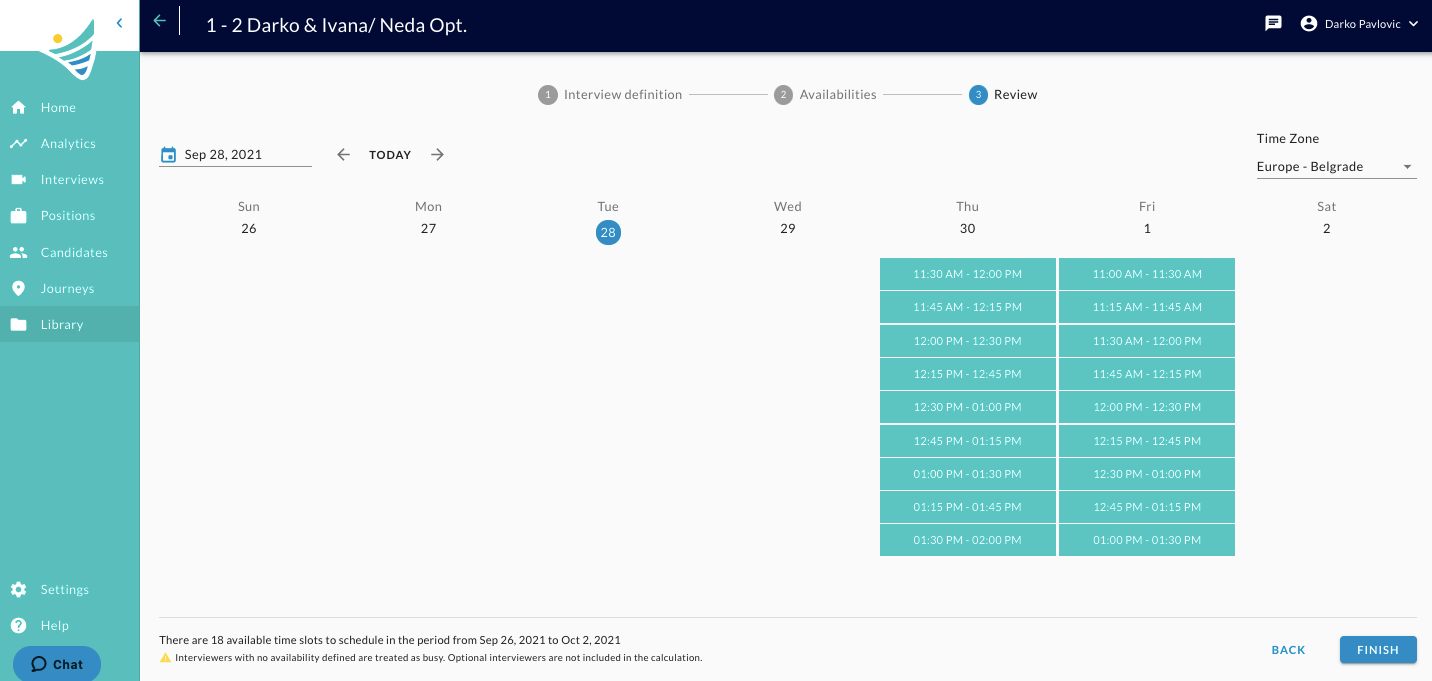1432x681 pixels.
Task: Go to Availabilities step
Action: pyautogui.click(x=826, y=95)
